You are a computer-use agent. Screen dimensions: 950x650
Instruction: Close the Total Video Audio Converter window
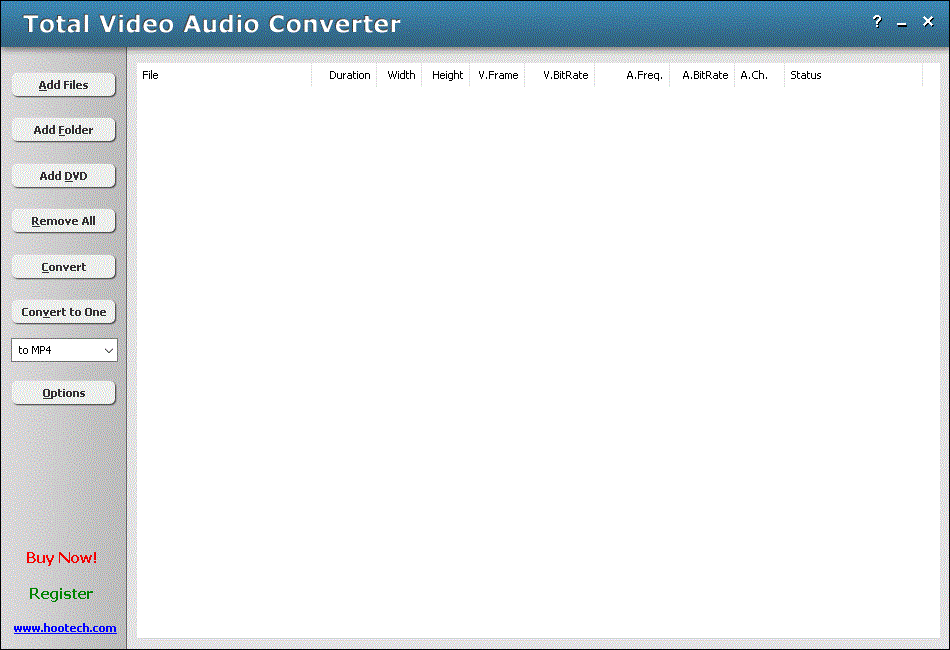tap(928, 22)
